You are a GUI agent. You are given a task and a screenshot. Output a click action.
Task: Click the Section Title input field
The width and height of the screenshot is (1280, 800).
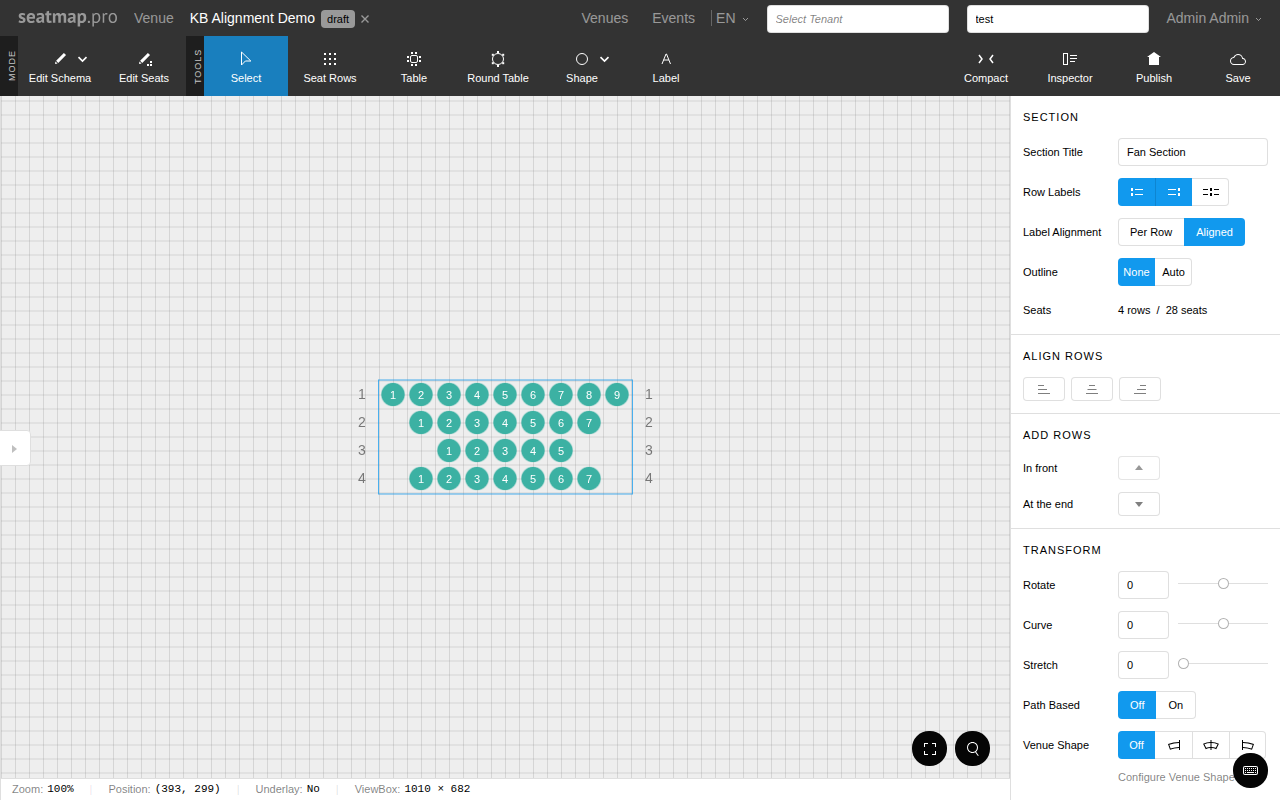(1192, 152)
